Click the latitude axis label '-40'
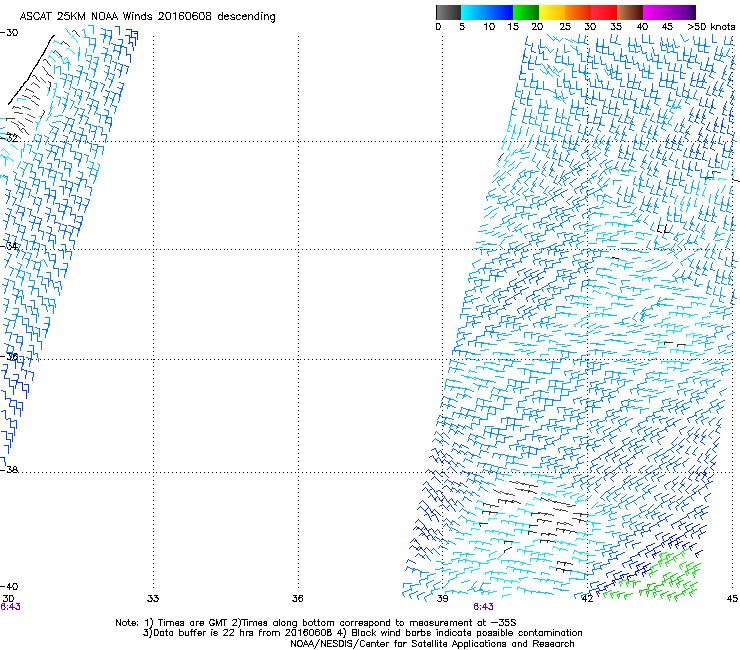This screenshot has height=650, width=740. pos(9,586)
